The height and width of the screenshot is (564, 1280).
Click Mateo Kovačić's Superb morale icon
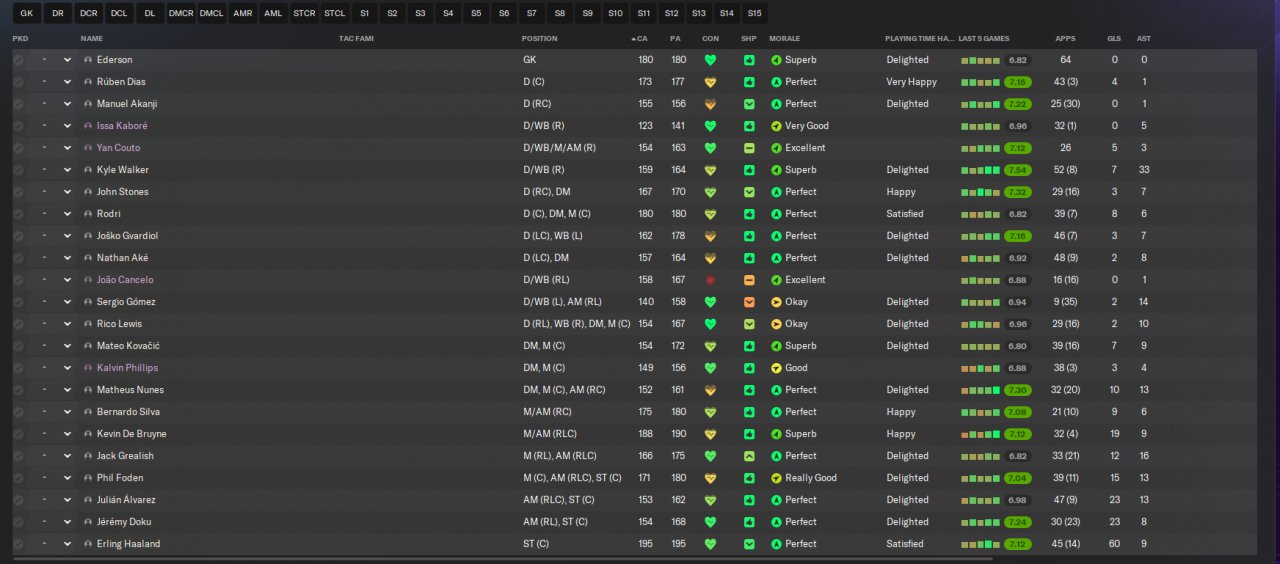point(776,346)
